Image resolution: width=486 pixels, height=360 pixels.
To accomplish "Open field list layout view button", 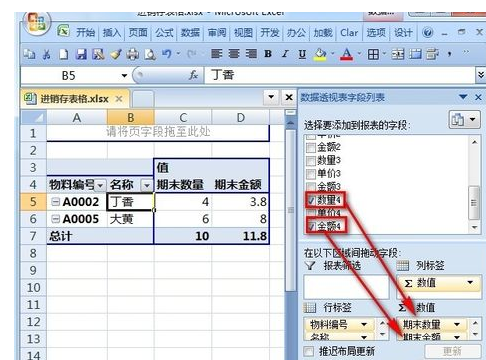I will pyautogui.click(x=464, y=119).
